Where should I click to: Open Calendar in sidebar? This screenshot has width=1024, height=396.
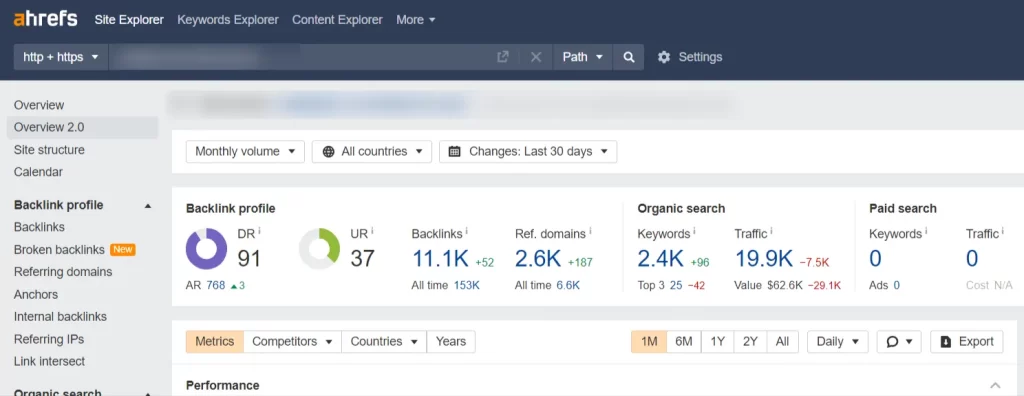39,173
